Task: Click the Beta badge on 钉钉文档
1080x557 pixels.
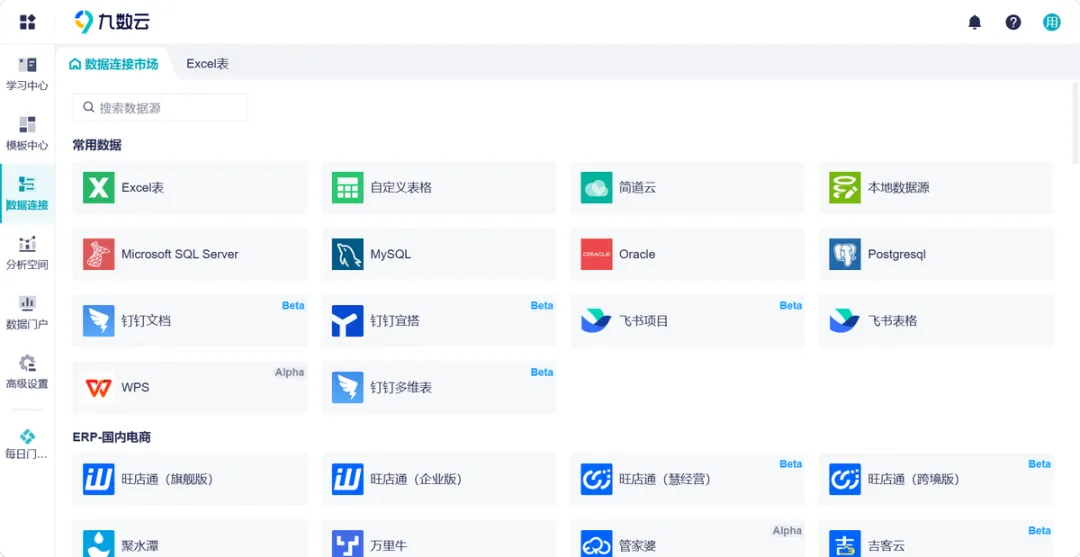Action: (x=293, y=306)
